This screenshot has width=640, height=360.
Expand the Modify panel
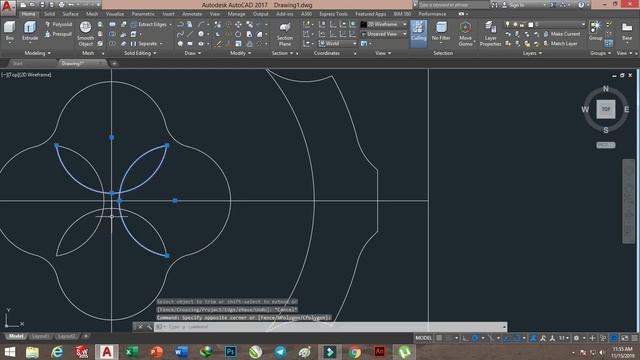pyautogui.click(x=240, y=53)
